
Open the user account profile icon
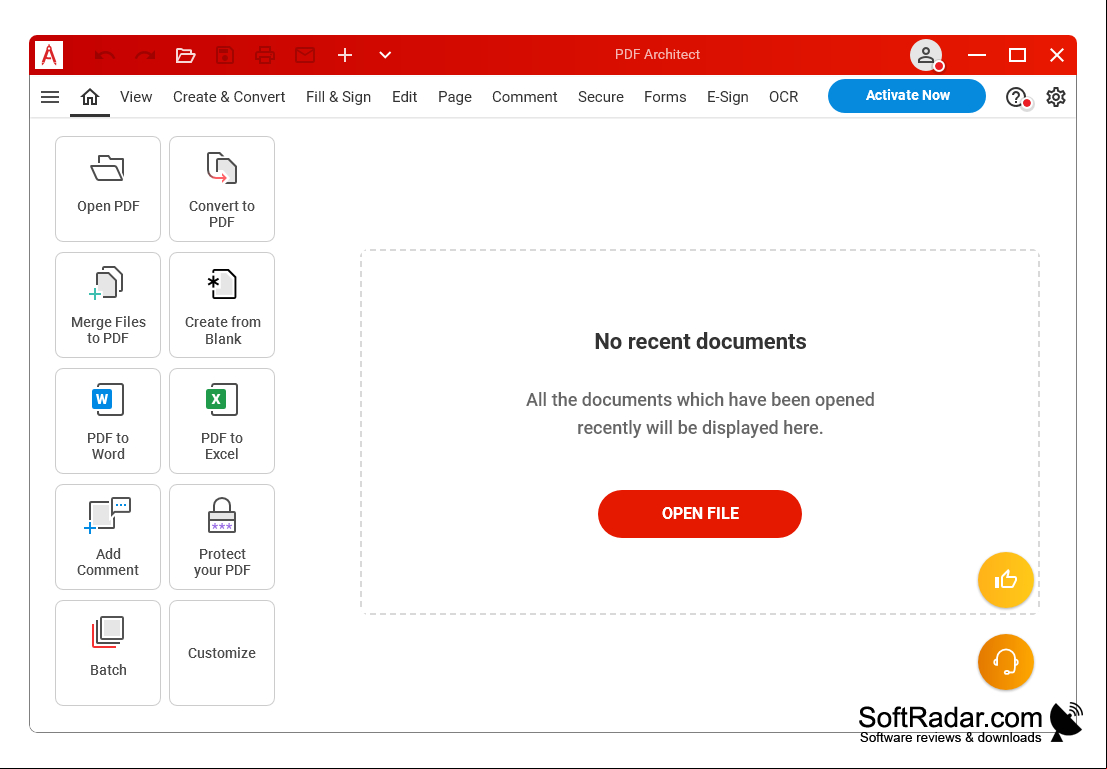[x=926, y=55]
